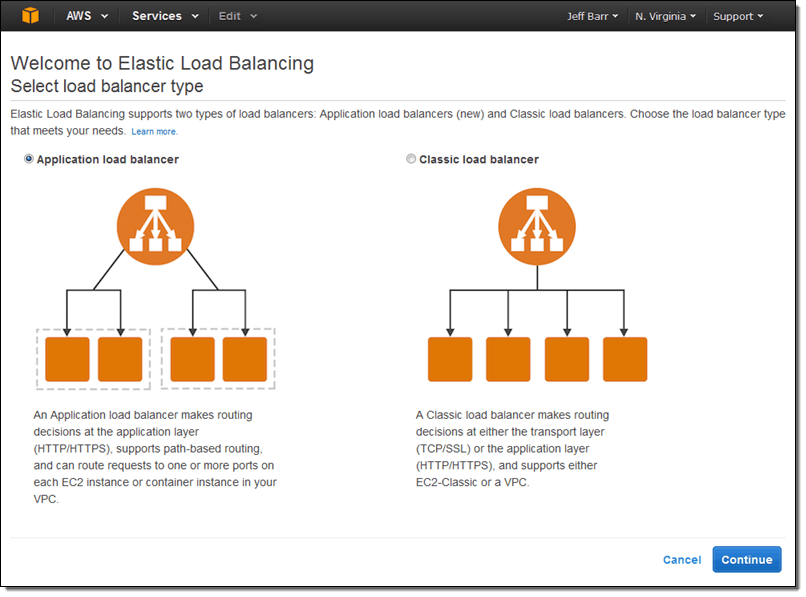806x597 pixels.
Task: Open the Learn more link
Action: (x=154, y=132)
